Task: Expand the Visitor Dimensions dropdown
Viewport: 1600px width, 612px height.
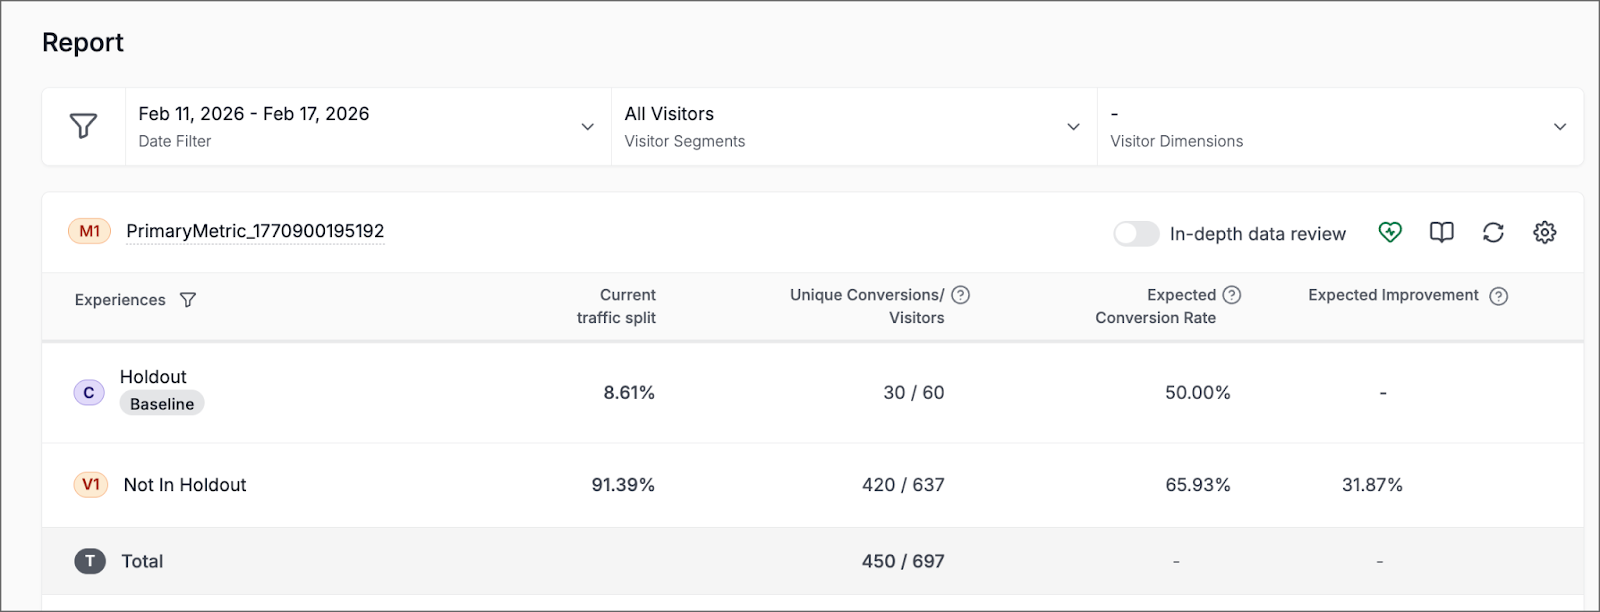Action: point(1559,127)
